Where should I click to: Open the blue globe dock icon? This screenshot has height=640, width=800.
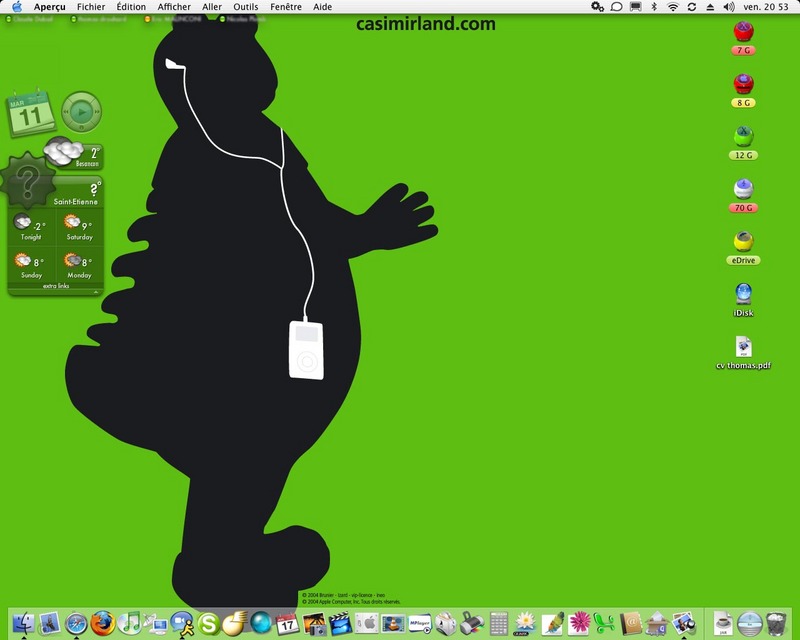tap(261, 623)
